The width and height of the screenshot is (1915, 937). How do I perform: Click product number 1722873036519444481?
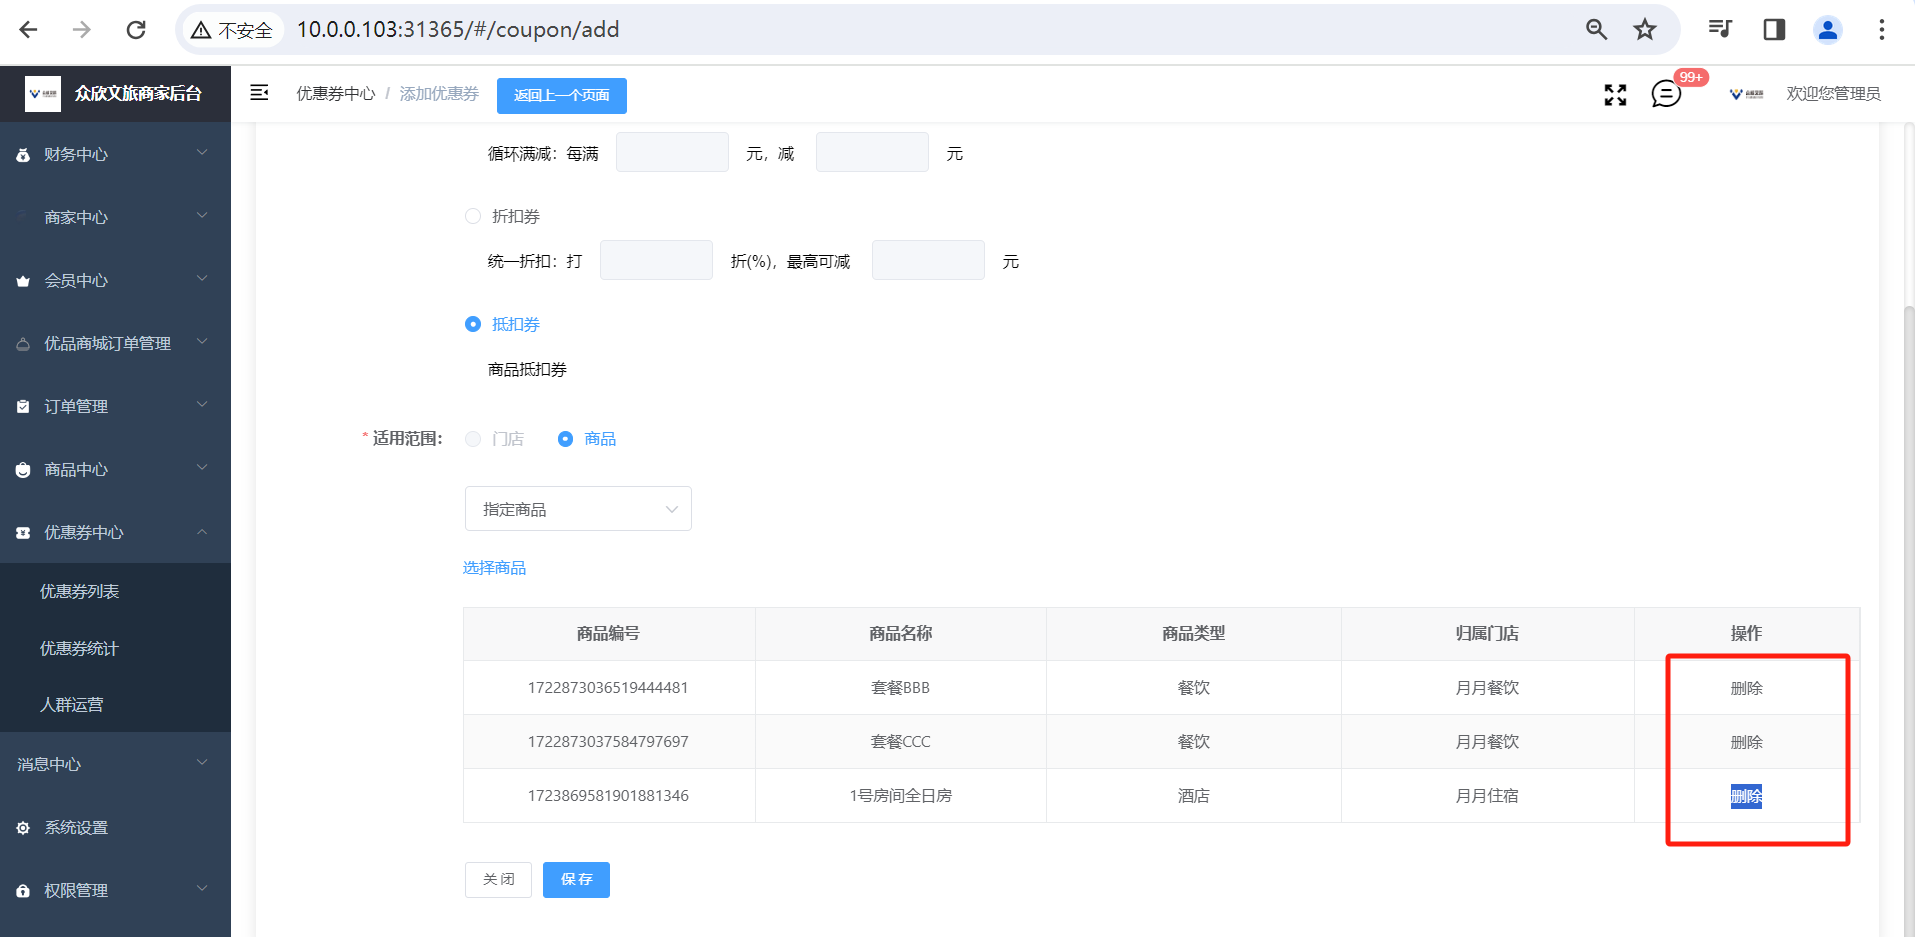pyautogui.click(x=608, y=688)
